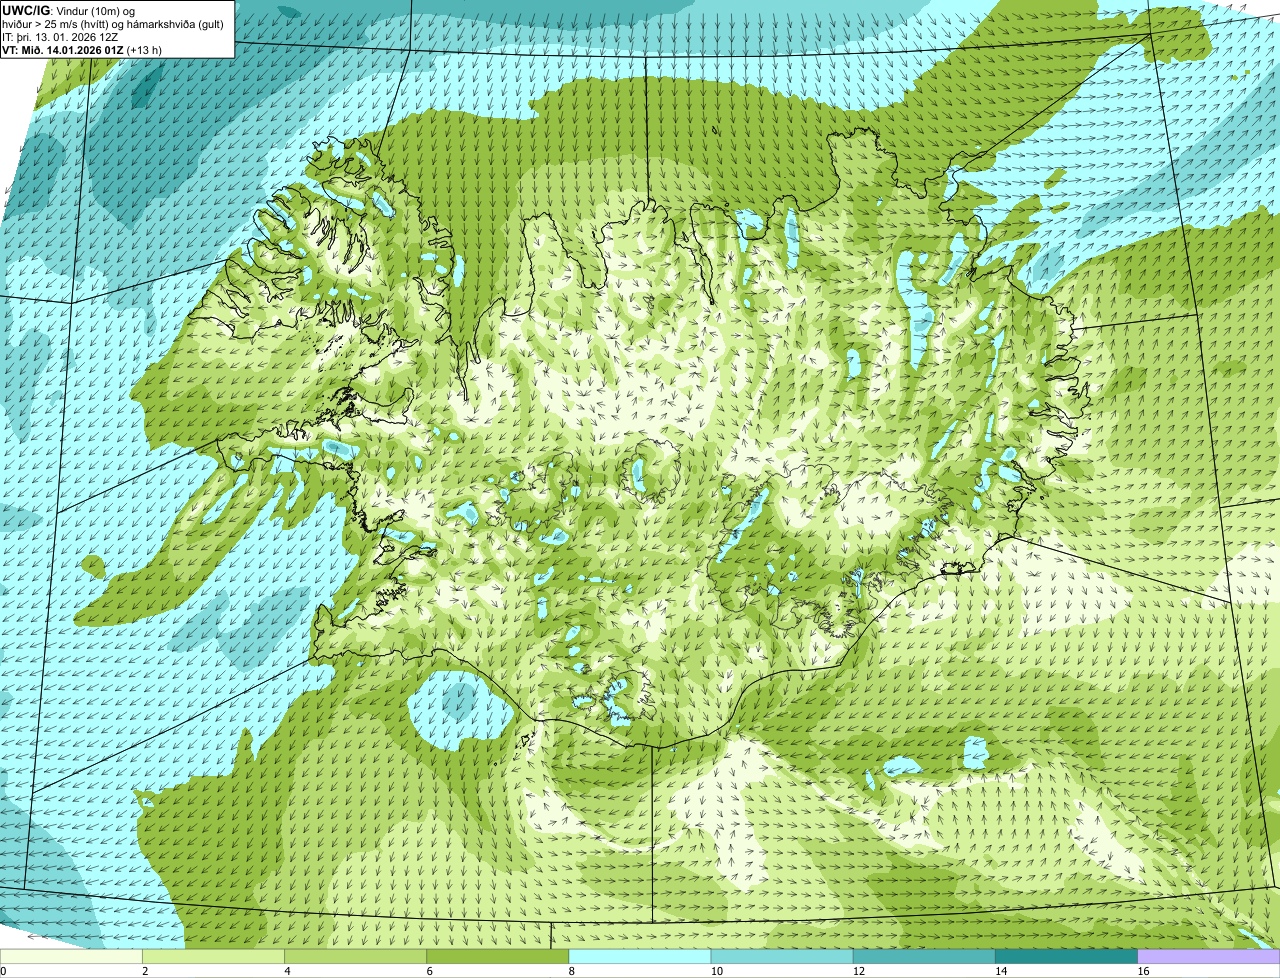Click the 12–14 teal legend segment
The width and height of the screenshot is (1280, 978).
(x=925, y=957)
